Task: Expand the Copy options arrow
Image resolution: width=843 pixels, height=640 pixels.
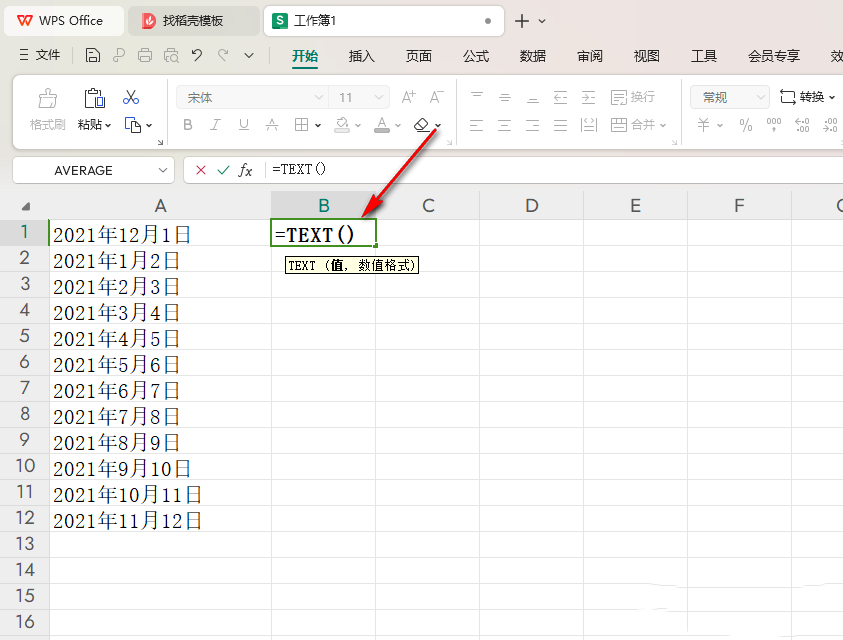Action: (x=149, y=125)
